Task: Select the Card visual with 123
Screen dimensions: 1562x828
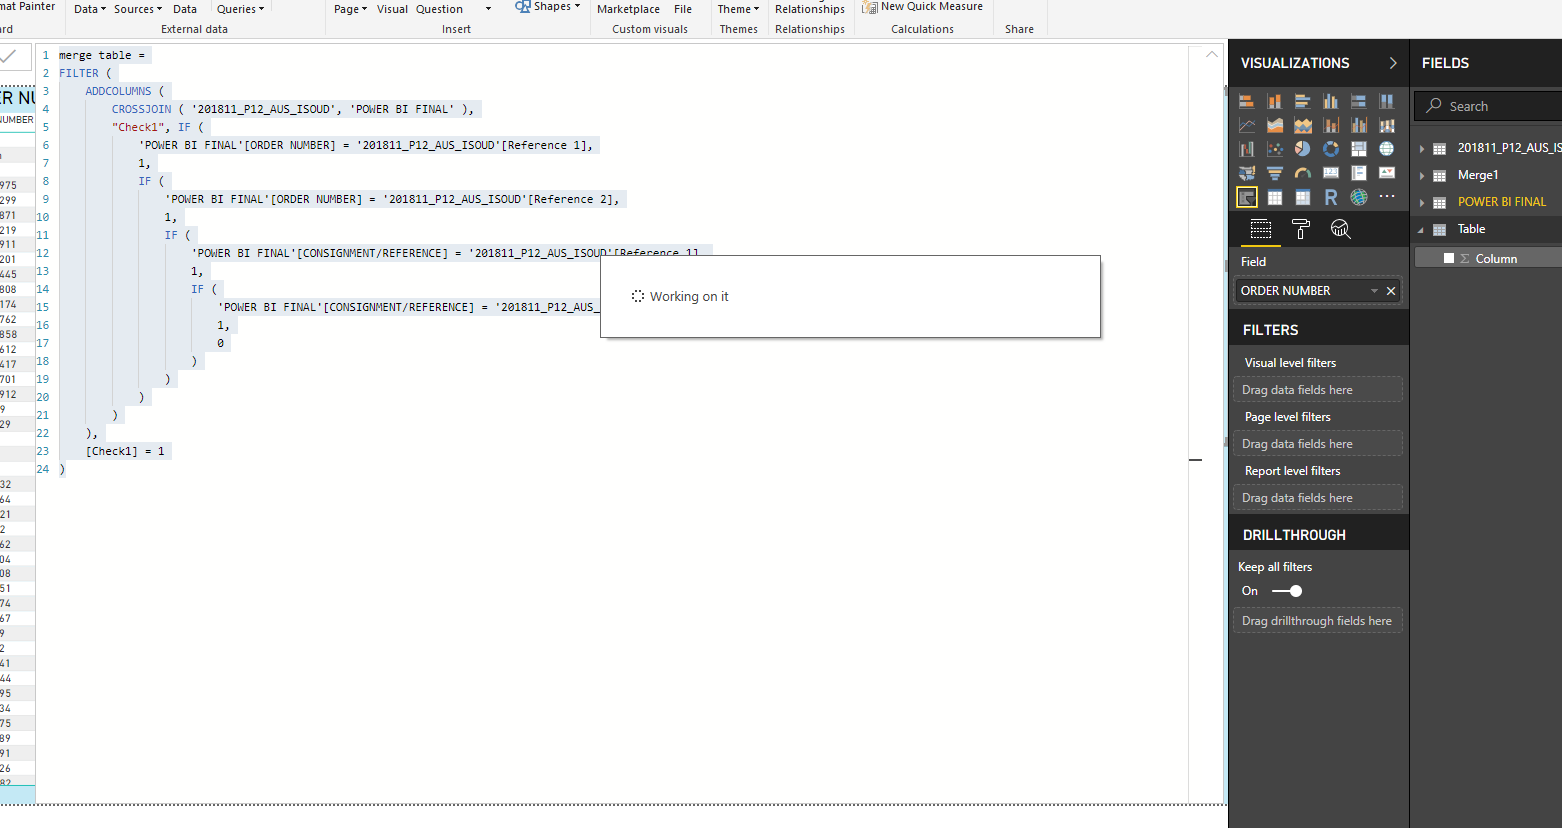Action: click(x=1331, y=173)
